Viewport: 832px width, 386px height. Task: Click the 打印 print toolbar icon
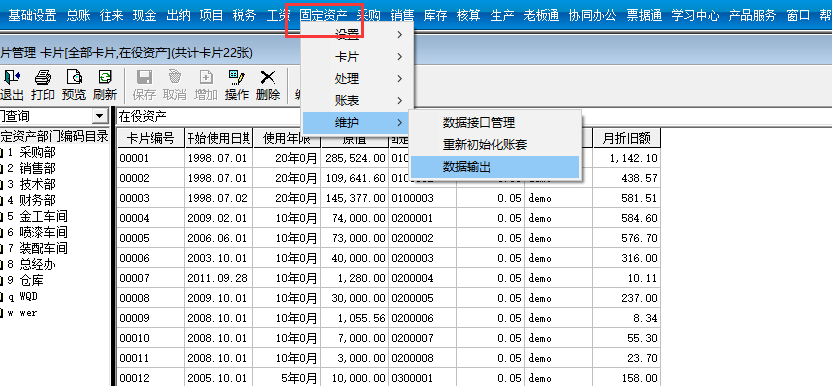[42, 85]
